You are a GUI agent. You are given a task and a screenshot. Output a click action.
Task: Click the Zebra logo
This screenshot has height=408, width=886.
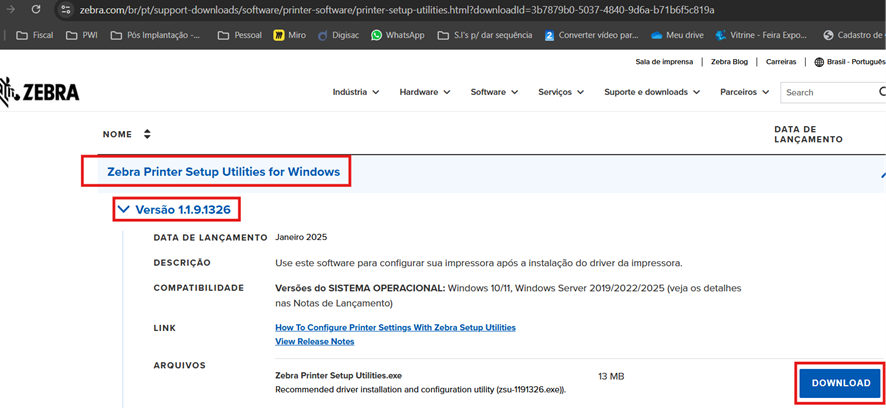click(40, 92)
